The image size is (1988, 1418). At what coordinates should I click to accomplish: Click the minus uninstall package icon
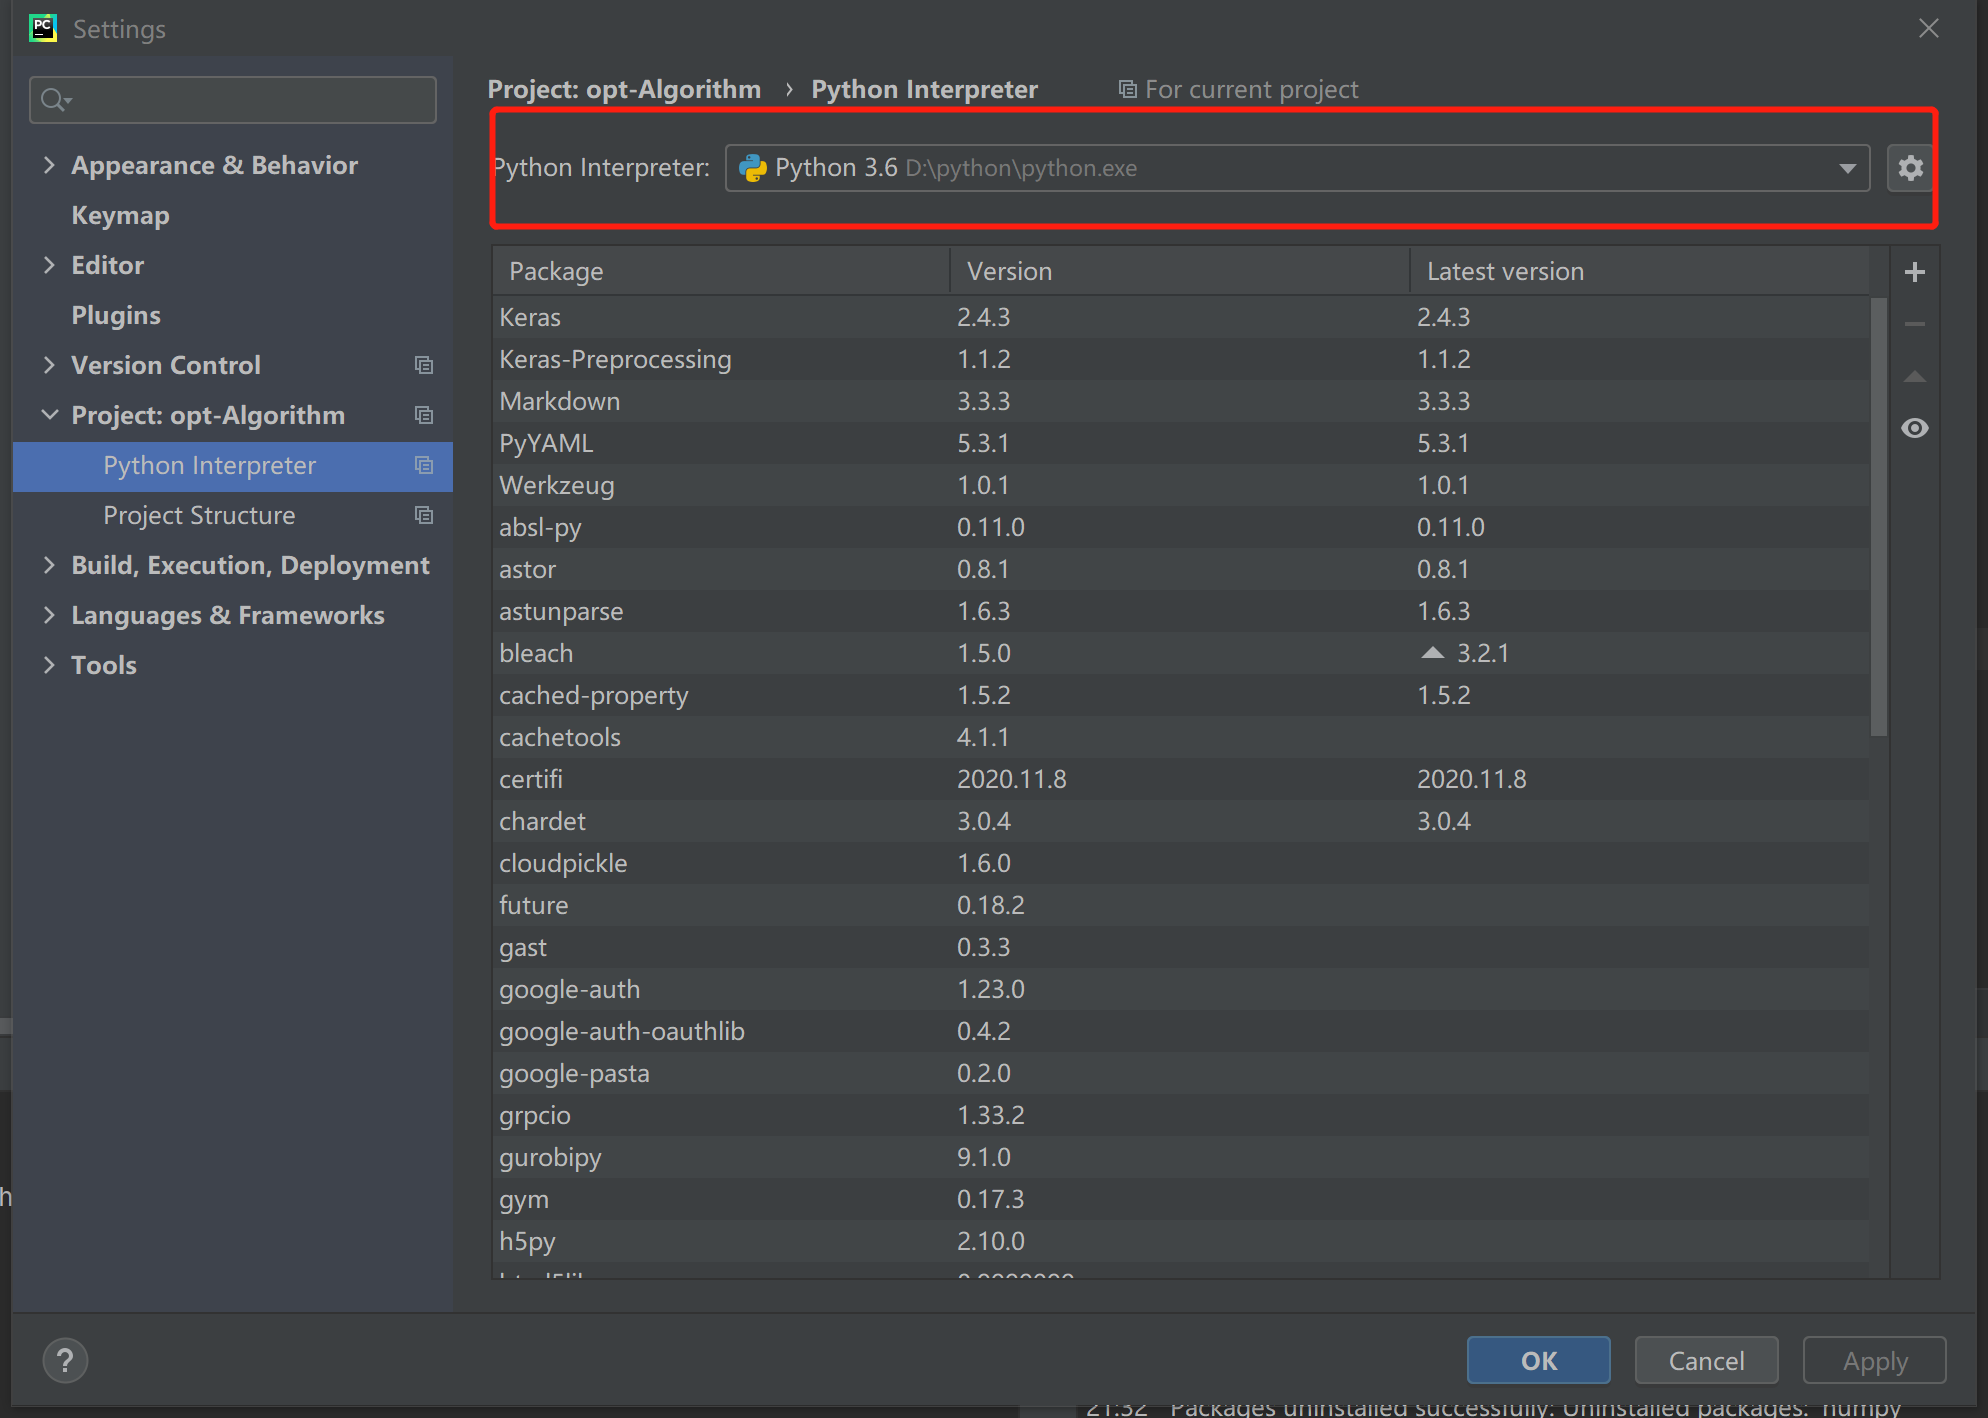[1914, 324]
